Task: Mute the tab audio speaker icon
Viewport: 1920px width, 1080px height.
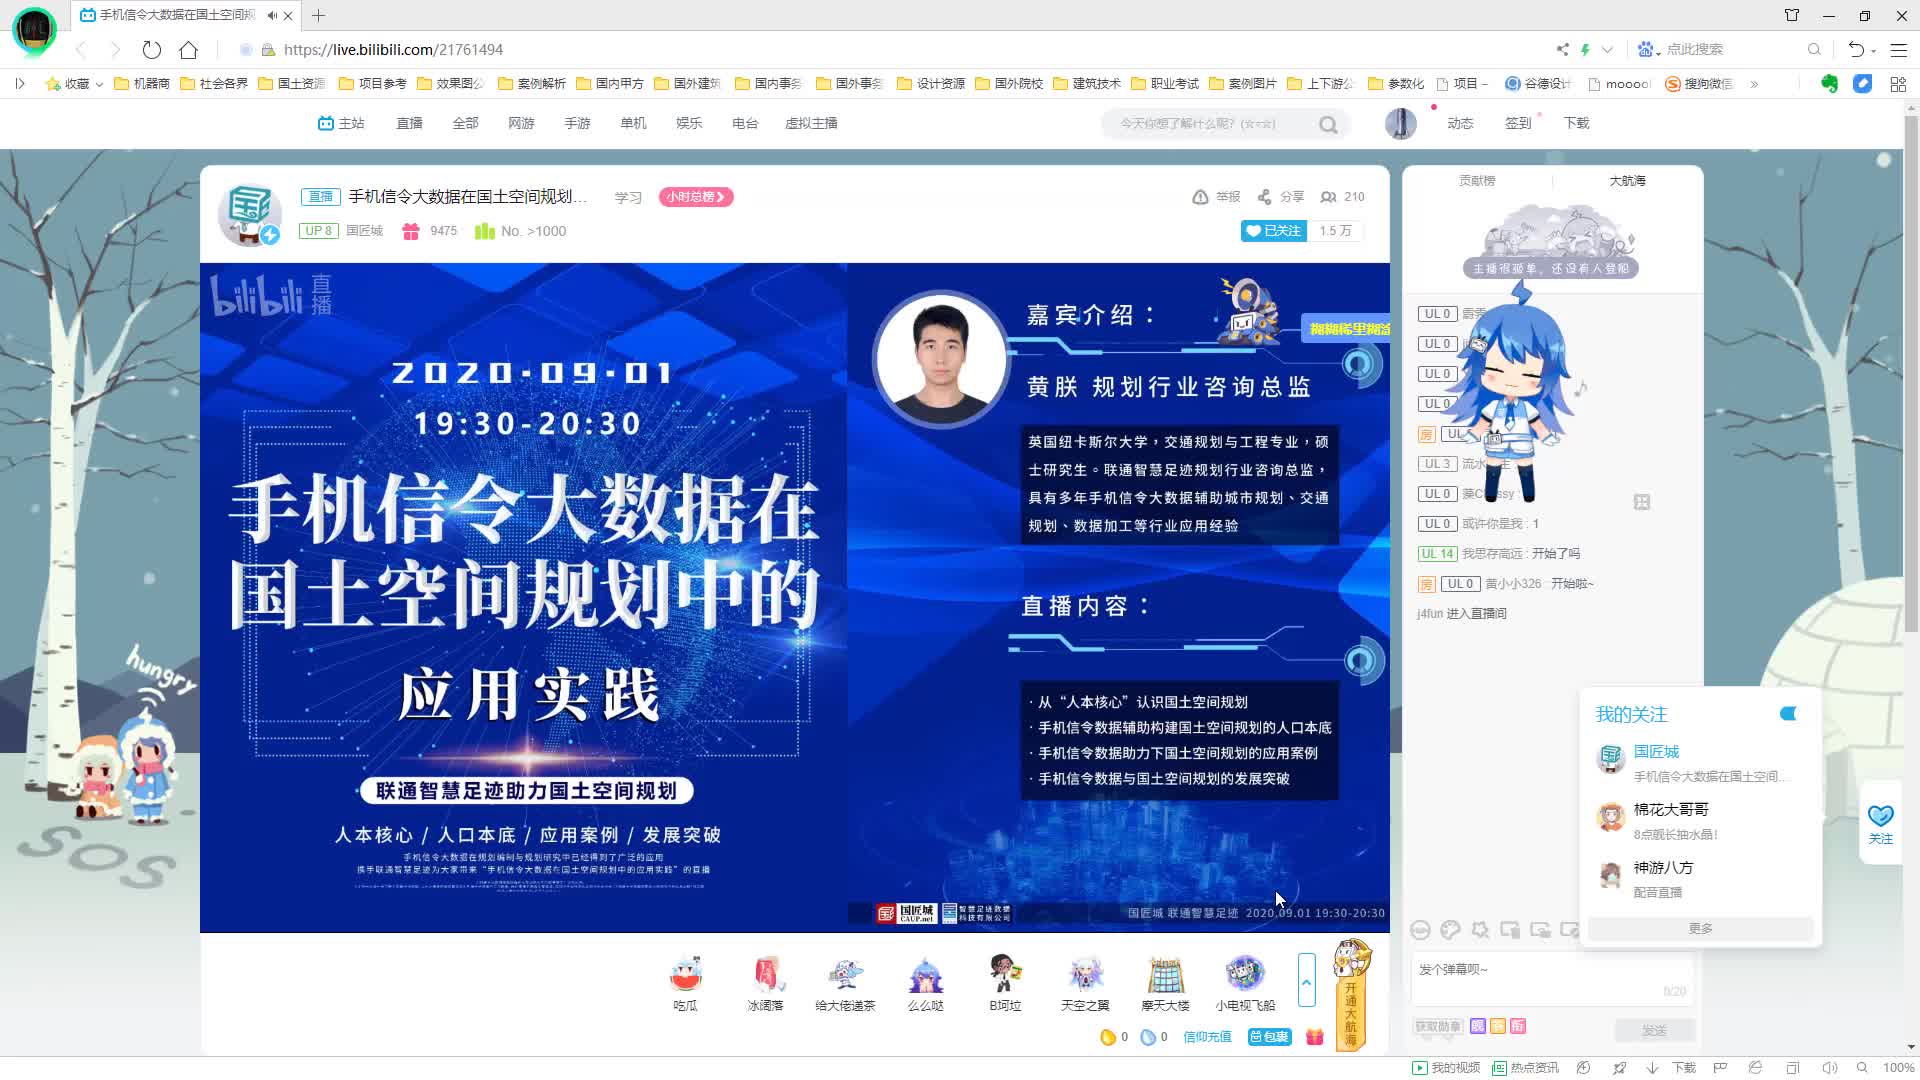Action: (x=272, y=16)
